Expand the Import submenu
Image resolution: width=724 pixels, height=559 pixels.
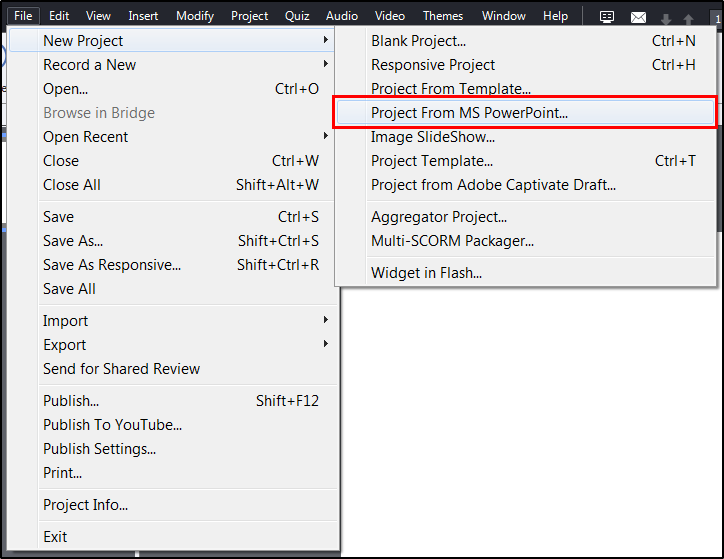pyautogui.click(x=325, y=320)
